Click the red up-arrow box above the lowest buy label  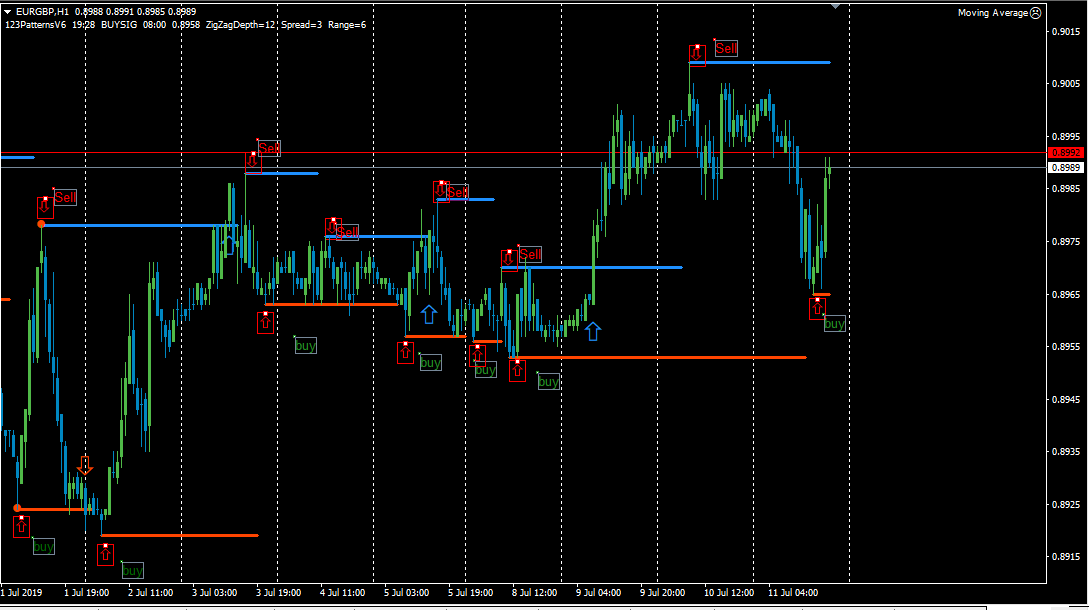105,554
